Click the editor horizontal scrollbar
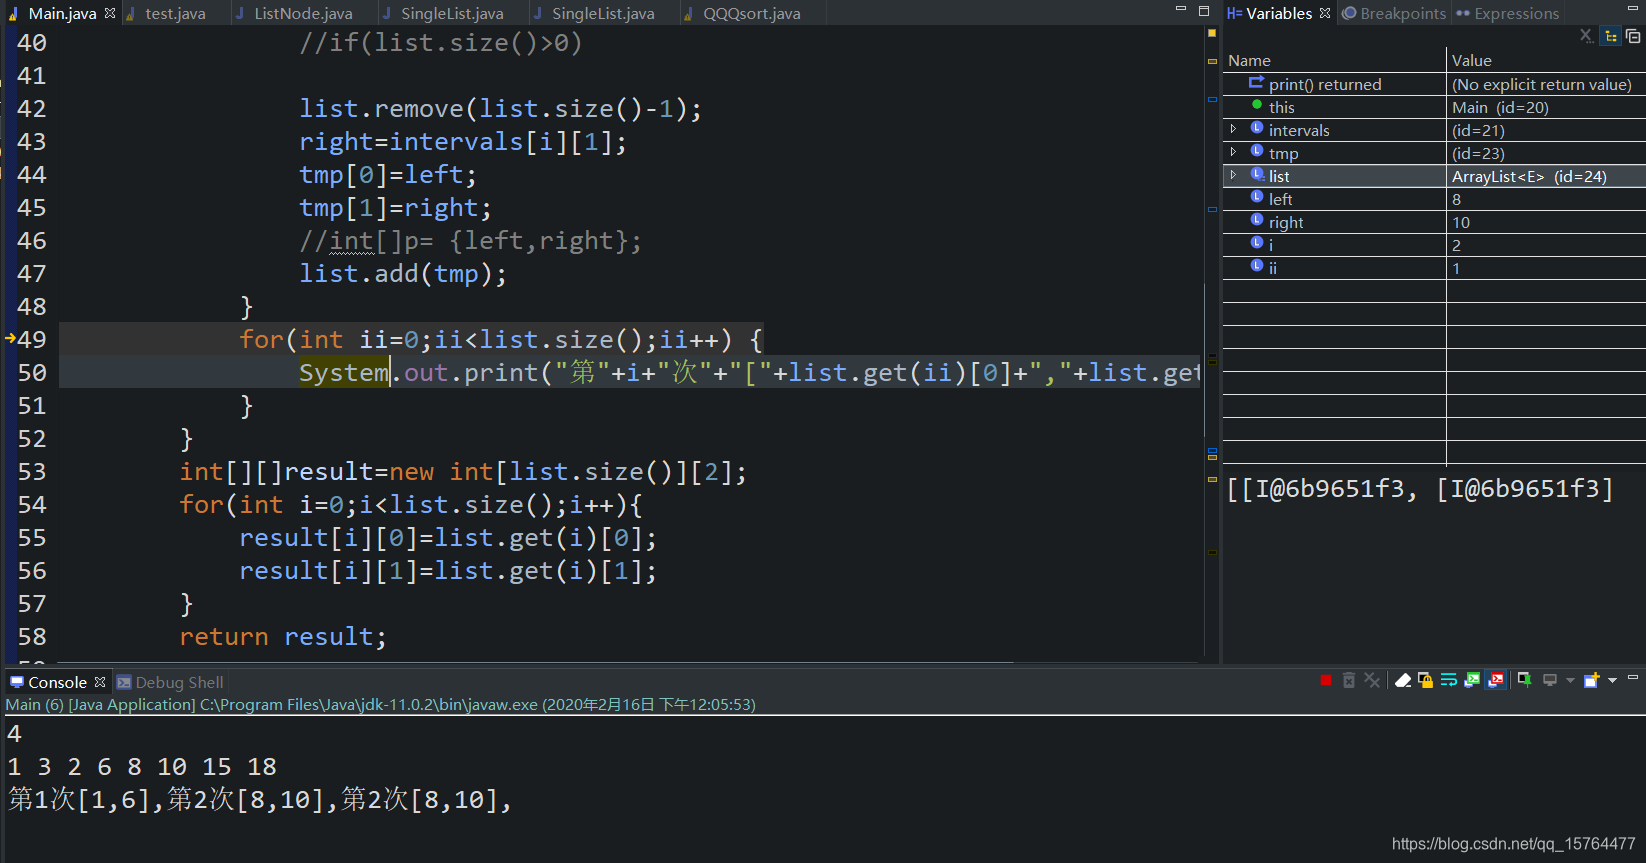The image size is (1646, 863). coord(536,662)
